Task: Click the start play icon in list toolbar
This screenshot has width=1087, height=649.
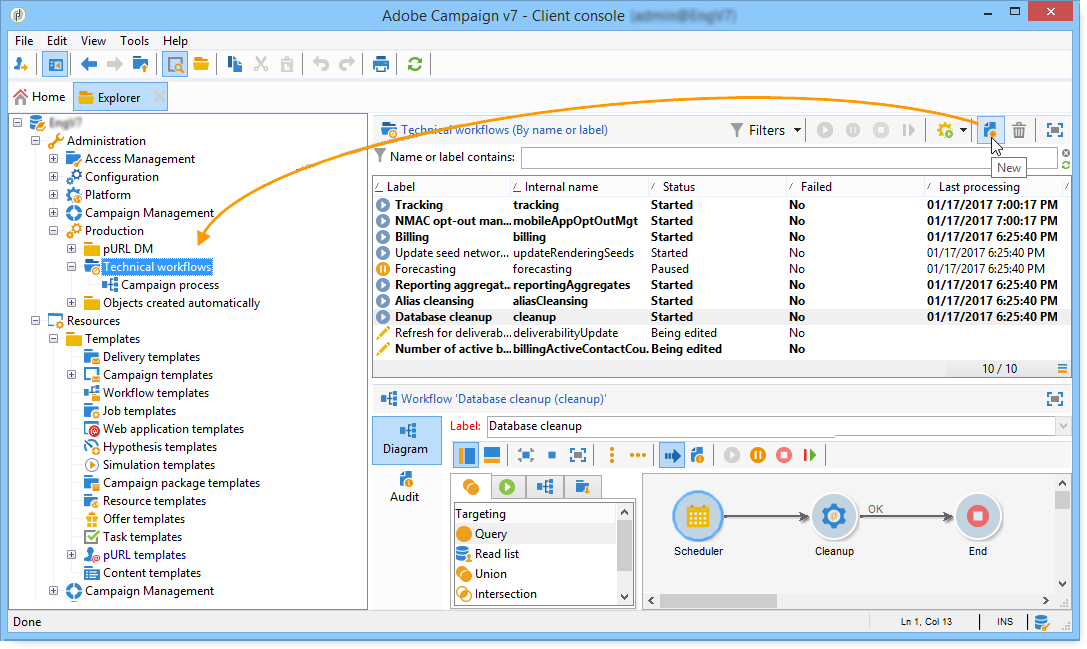Action: [824, 130]
